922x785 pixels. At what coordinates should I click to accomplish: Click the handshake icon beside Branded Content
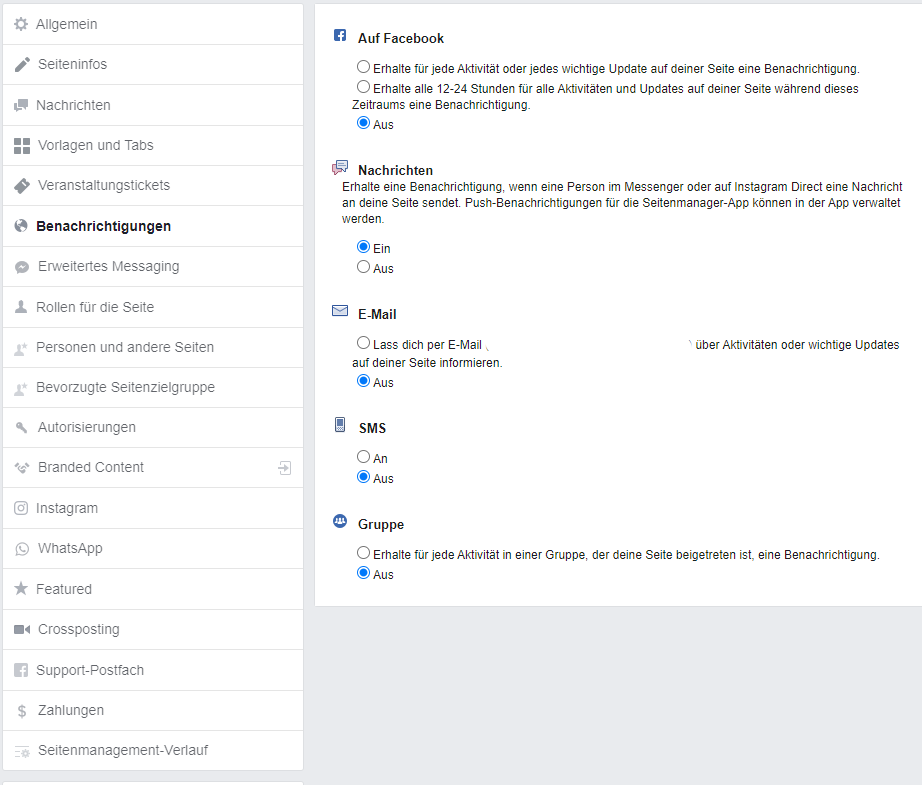22,468
